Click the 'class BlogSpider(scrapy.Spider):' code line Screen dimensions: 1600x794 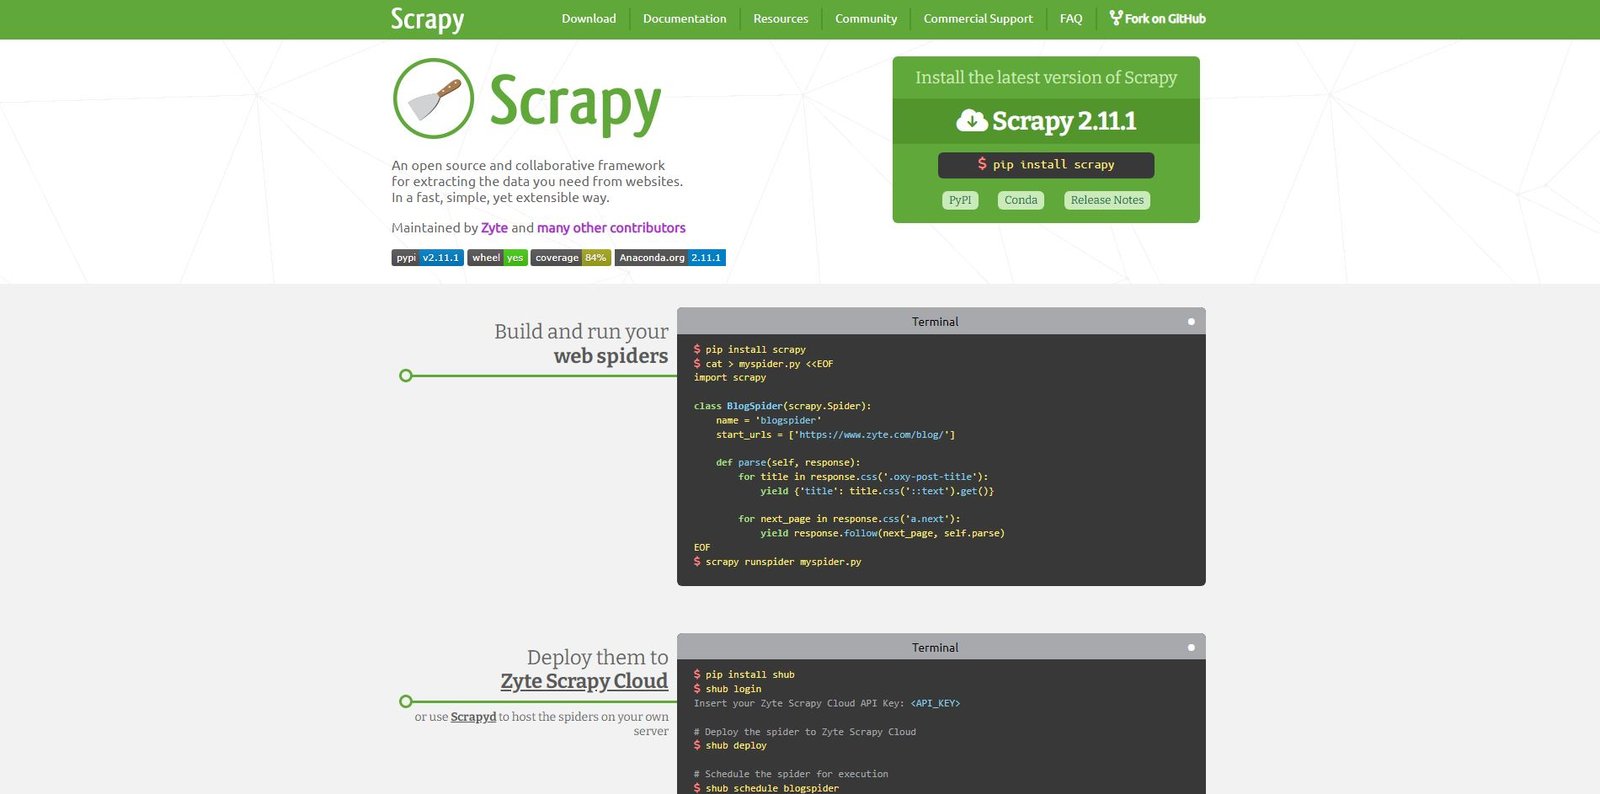pyautogui.click(x=782, y=406)
